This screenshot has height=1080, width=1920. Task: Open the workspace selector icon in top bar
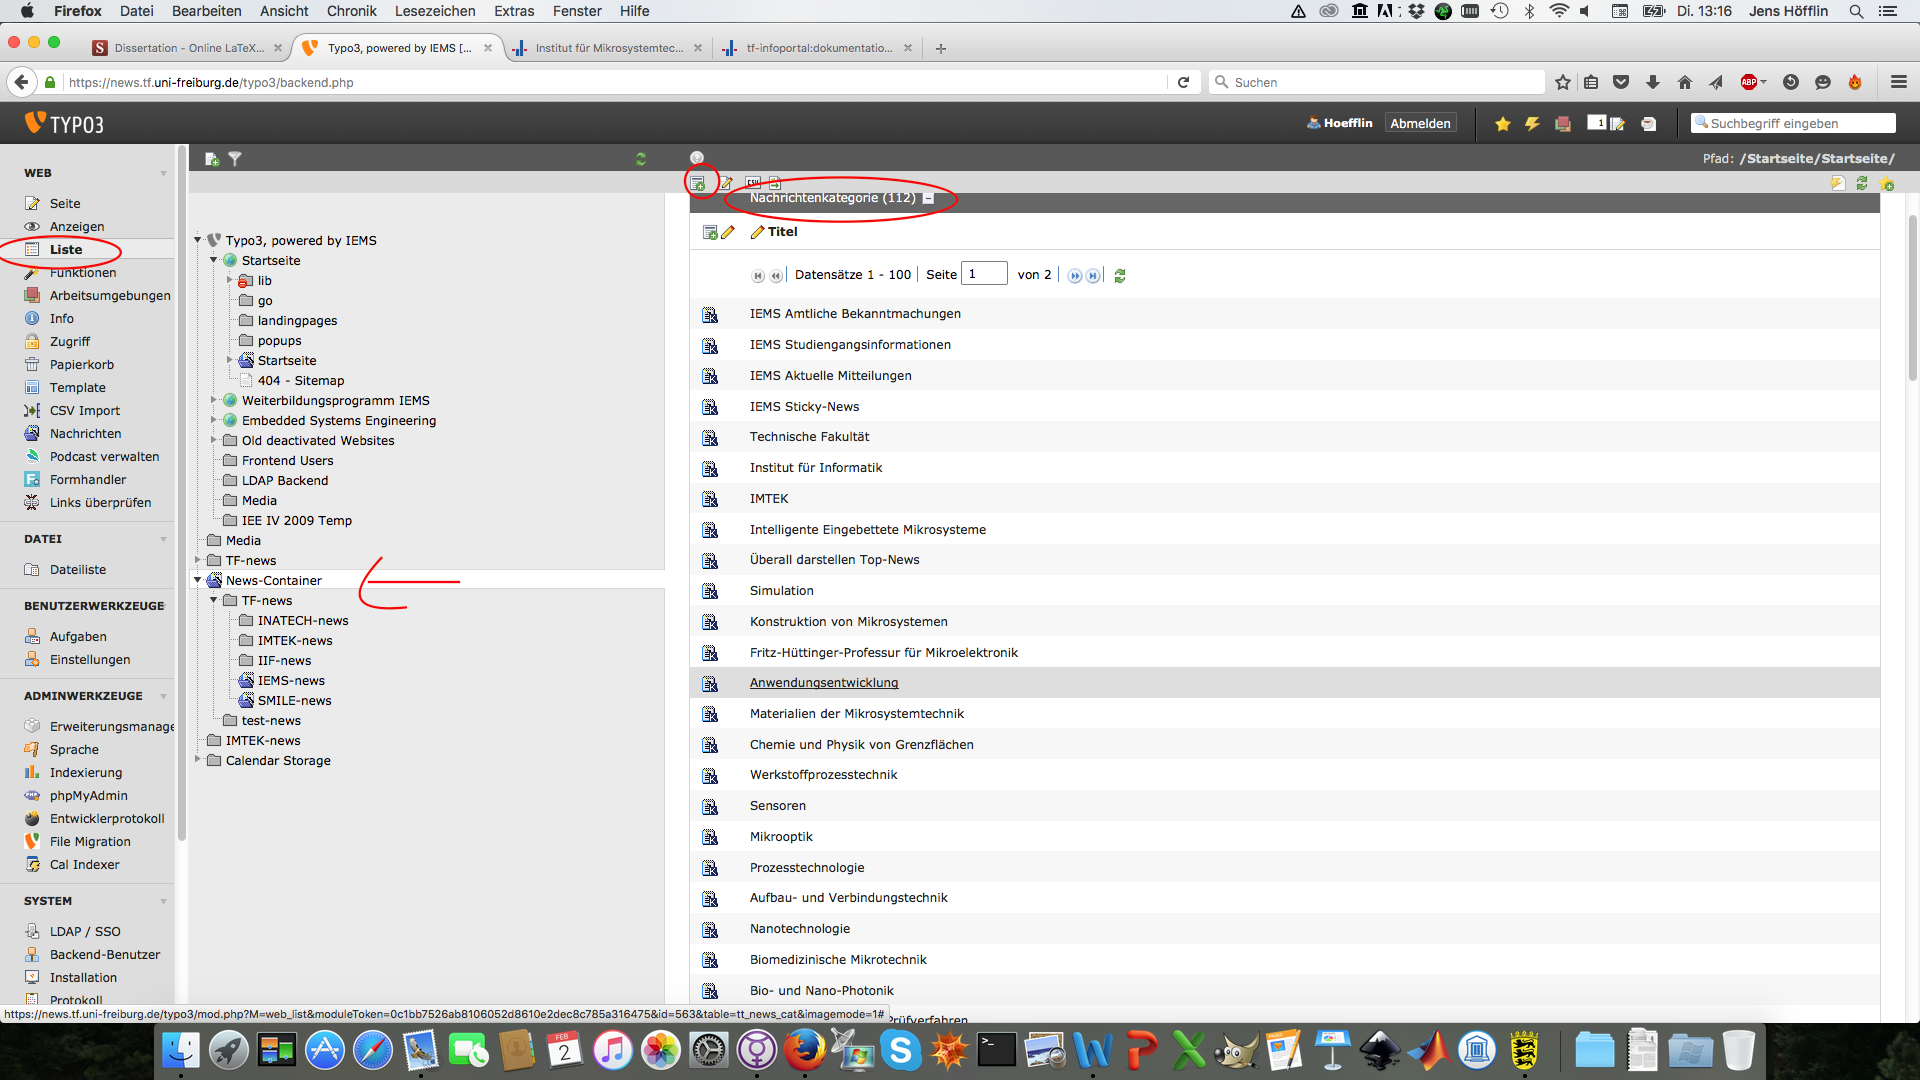pos(1562,124)
